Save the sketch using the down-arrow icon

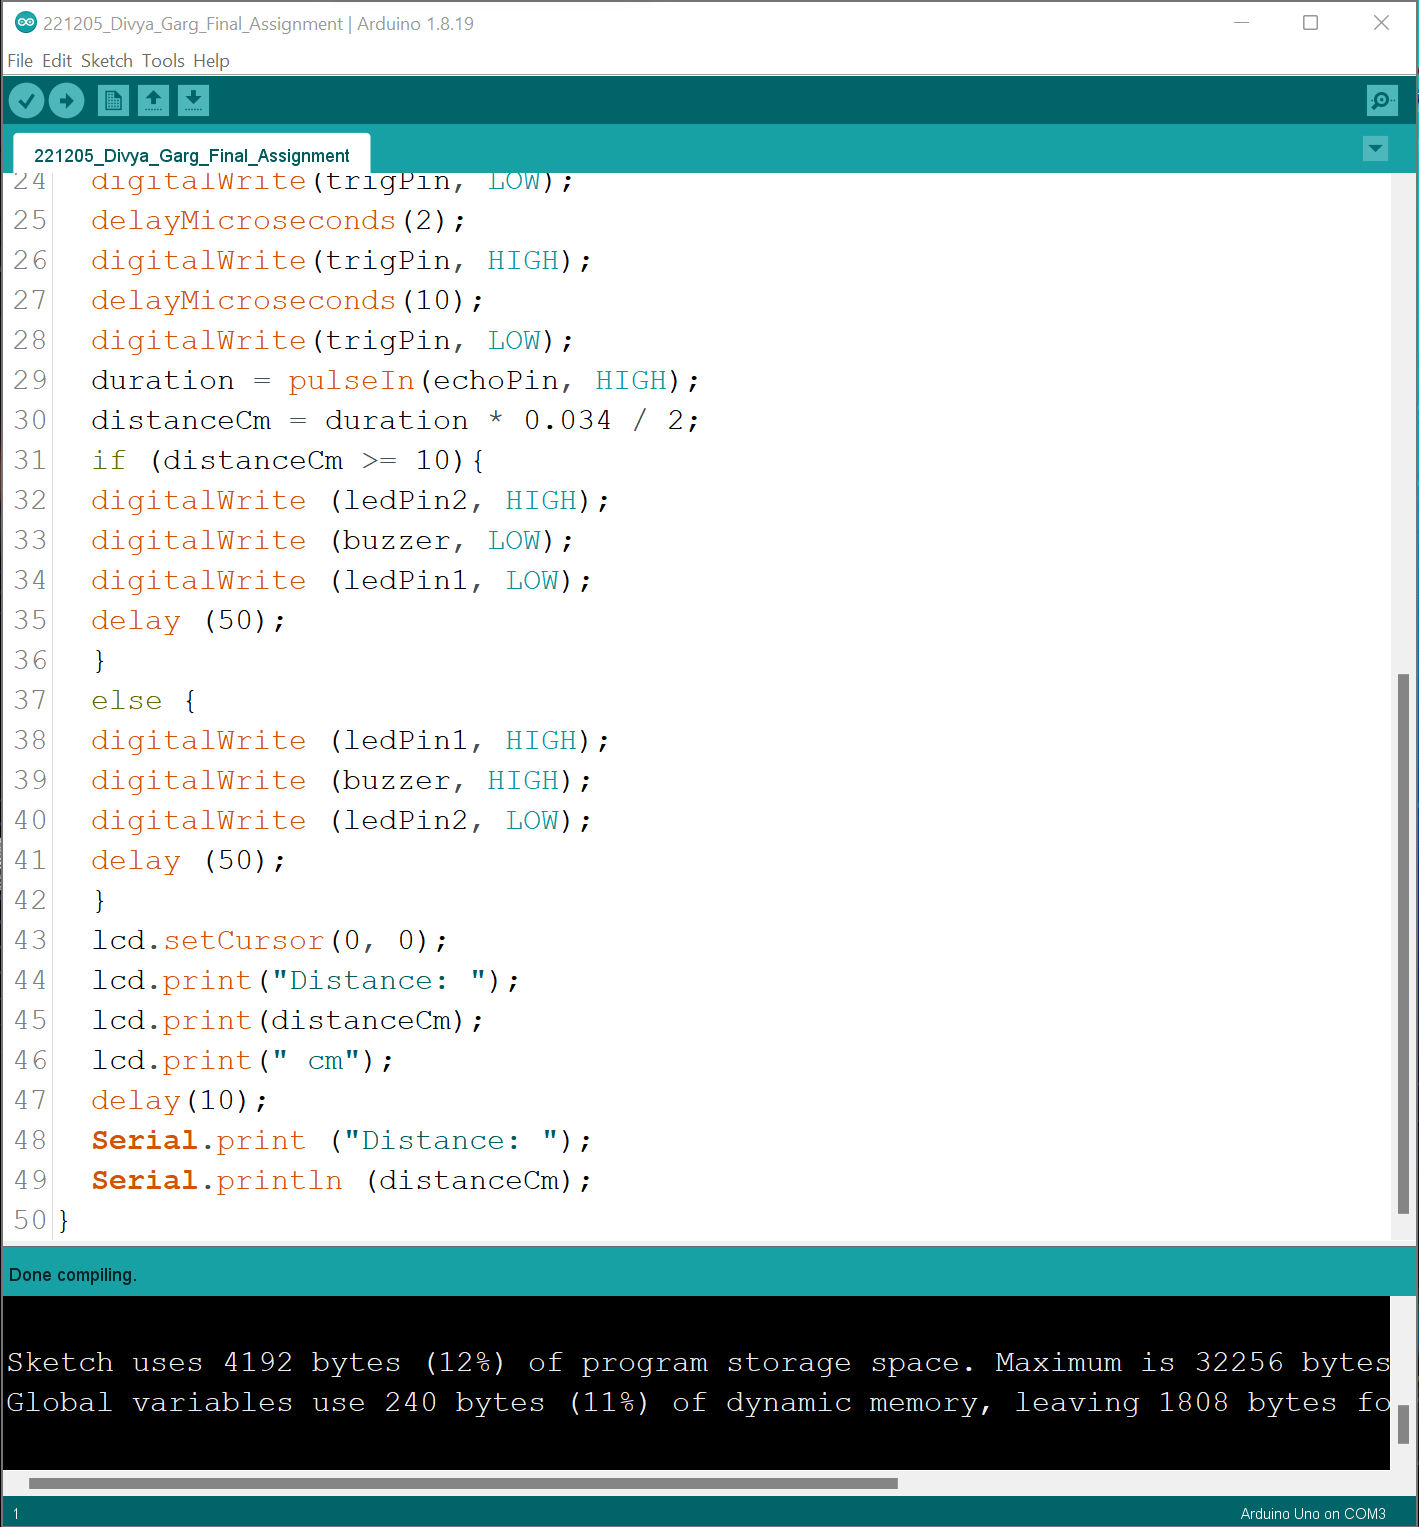[193, 100]
